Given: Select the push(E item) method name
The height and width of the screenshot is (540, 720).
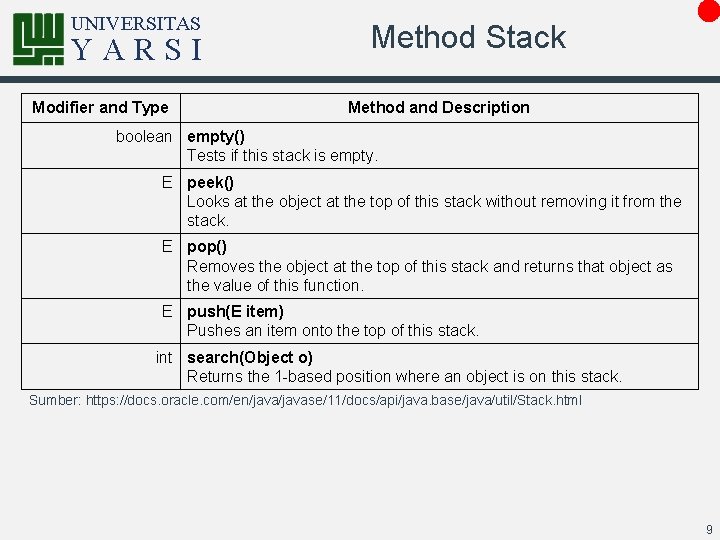Looking at the screenshot, I should click(x=235, y=311).
